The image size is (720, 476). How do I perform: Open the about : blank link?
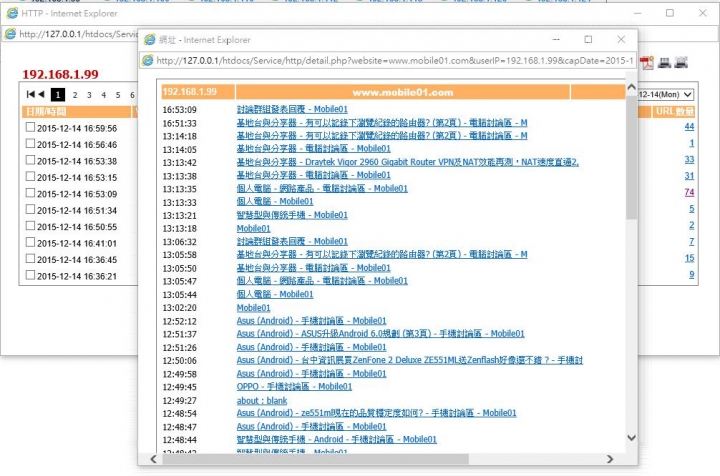(262, 400)
